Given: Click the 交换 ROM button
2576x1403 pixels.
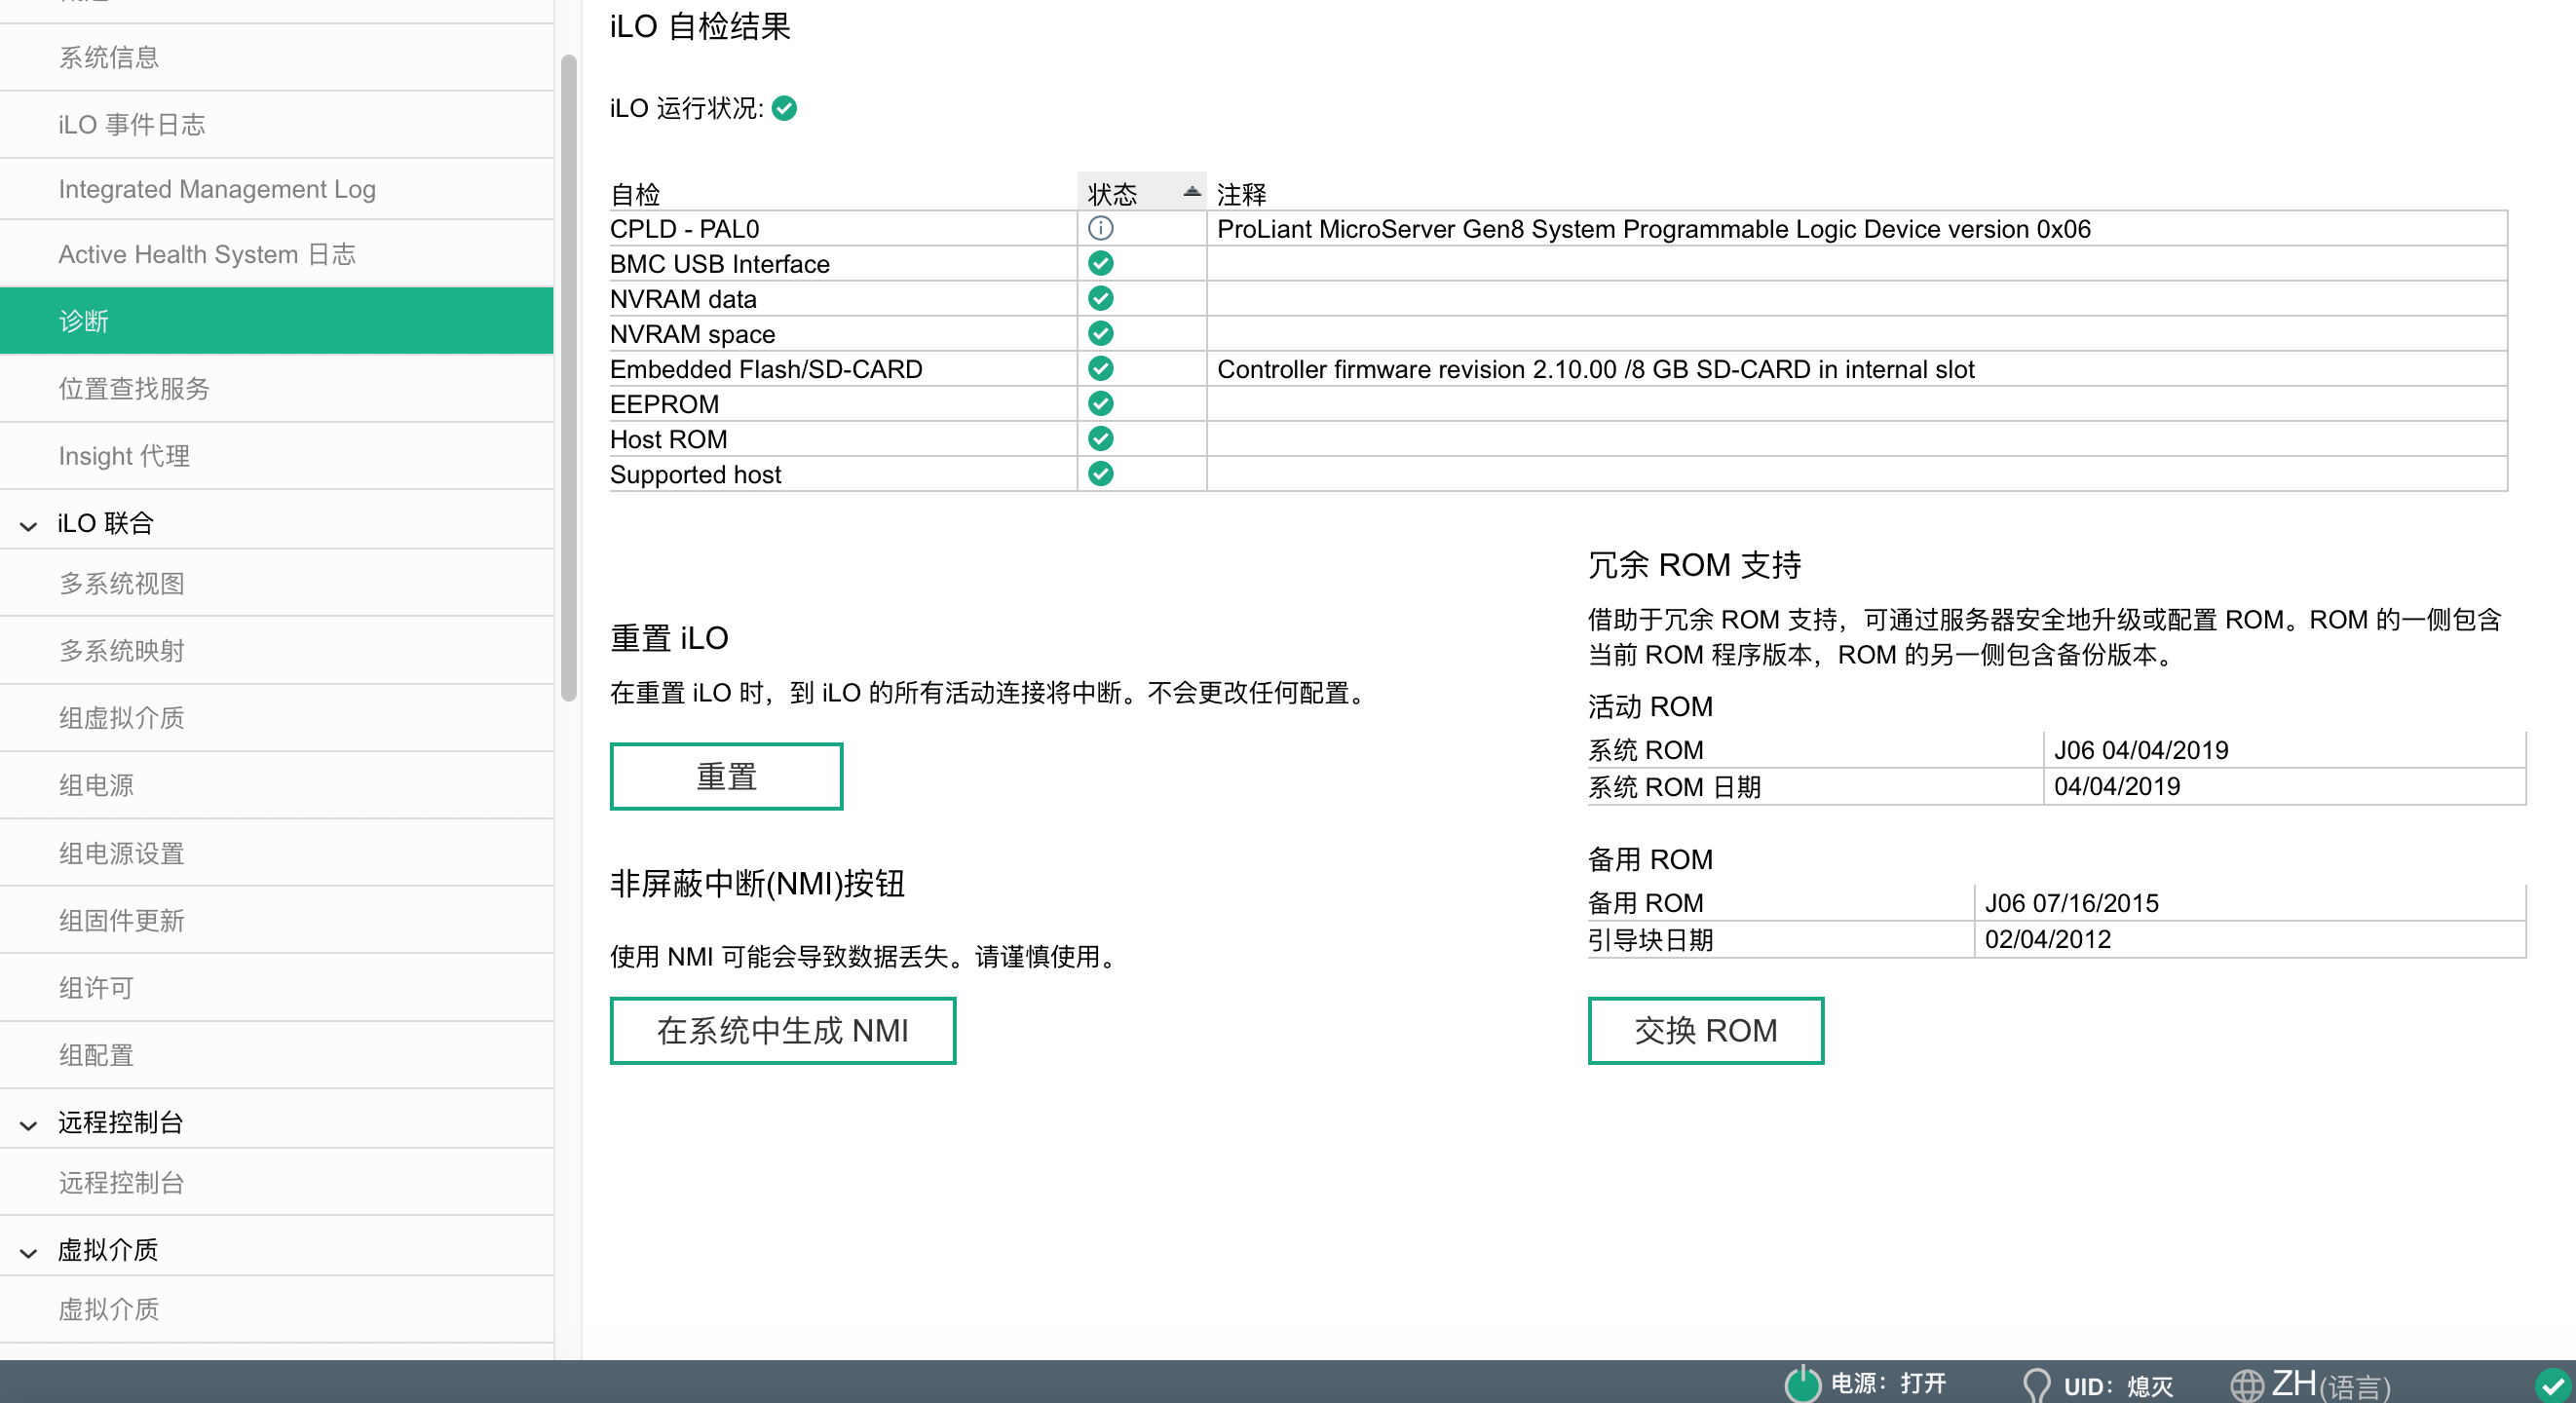Looking at the screenshot, I should coord(1706,1030).
